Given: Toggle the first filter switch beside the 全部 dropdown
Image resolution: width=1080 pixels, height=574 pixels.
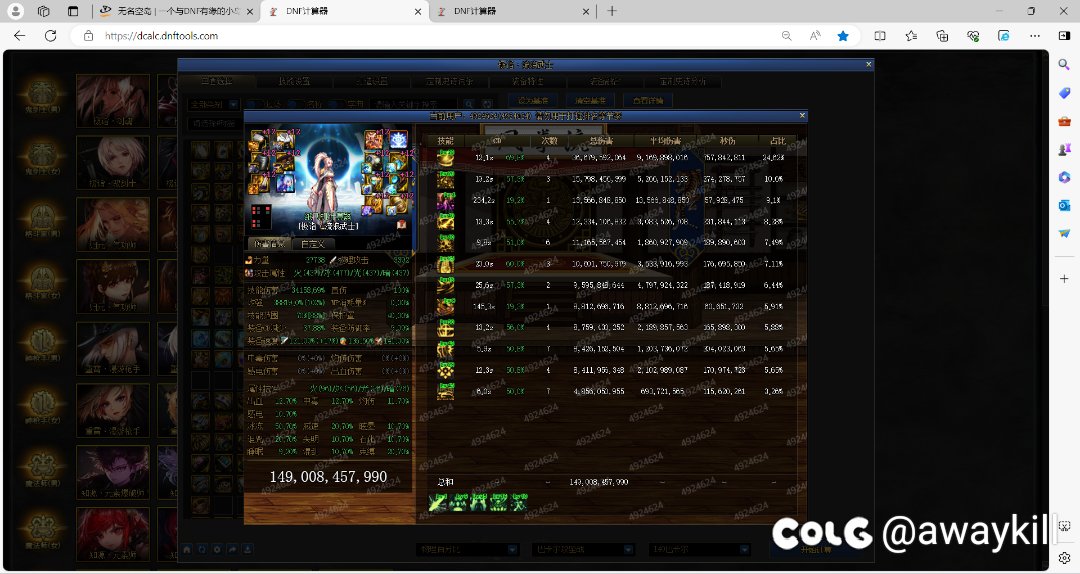Looking at the screenshot, I should click(x=255, y=104).
